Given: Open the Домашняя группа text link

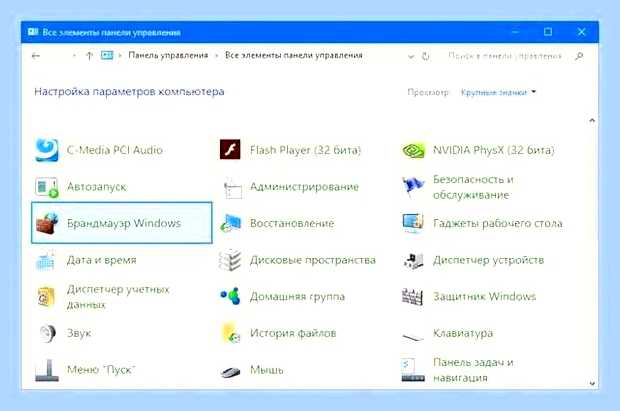Looking at the screenshot, I should pyautogui.click(x=297, y=297).
